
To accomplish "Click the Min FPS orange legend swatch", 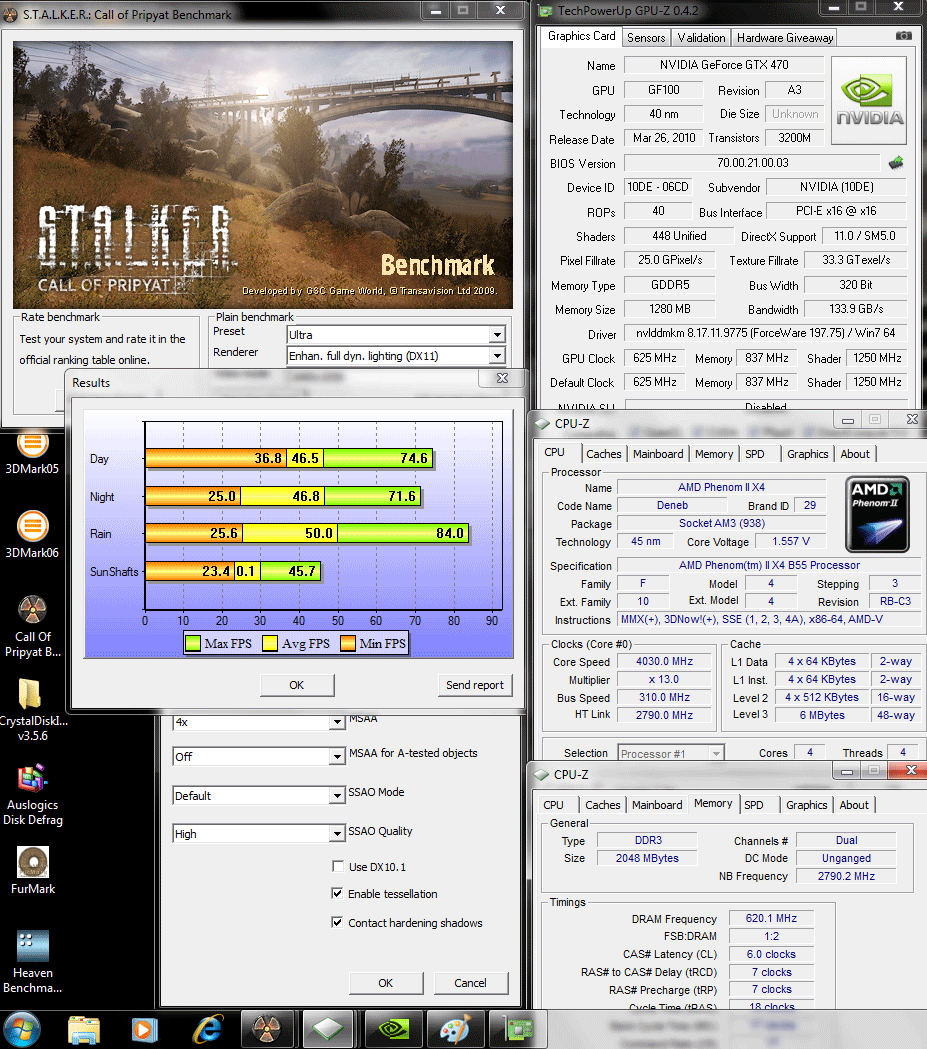I will point(348,644).
